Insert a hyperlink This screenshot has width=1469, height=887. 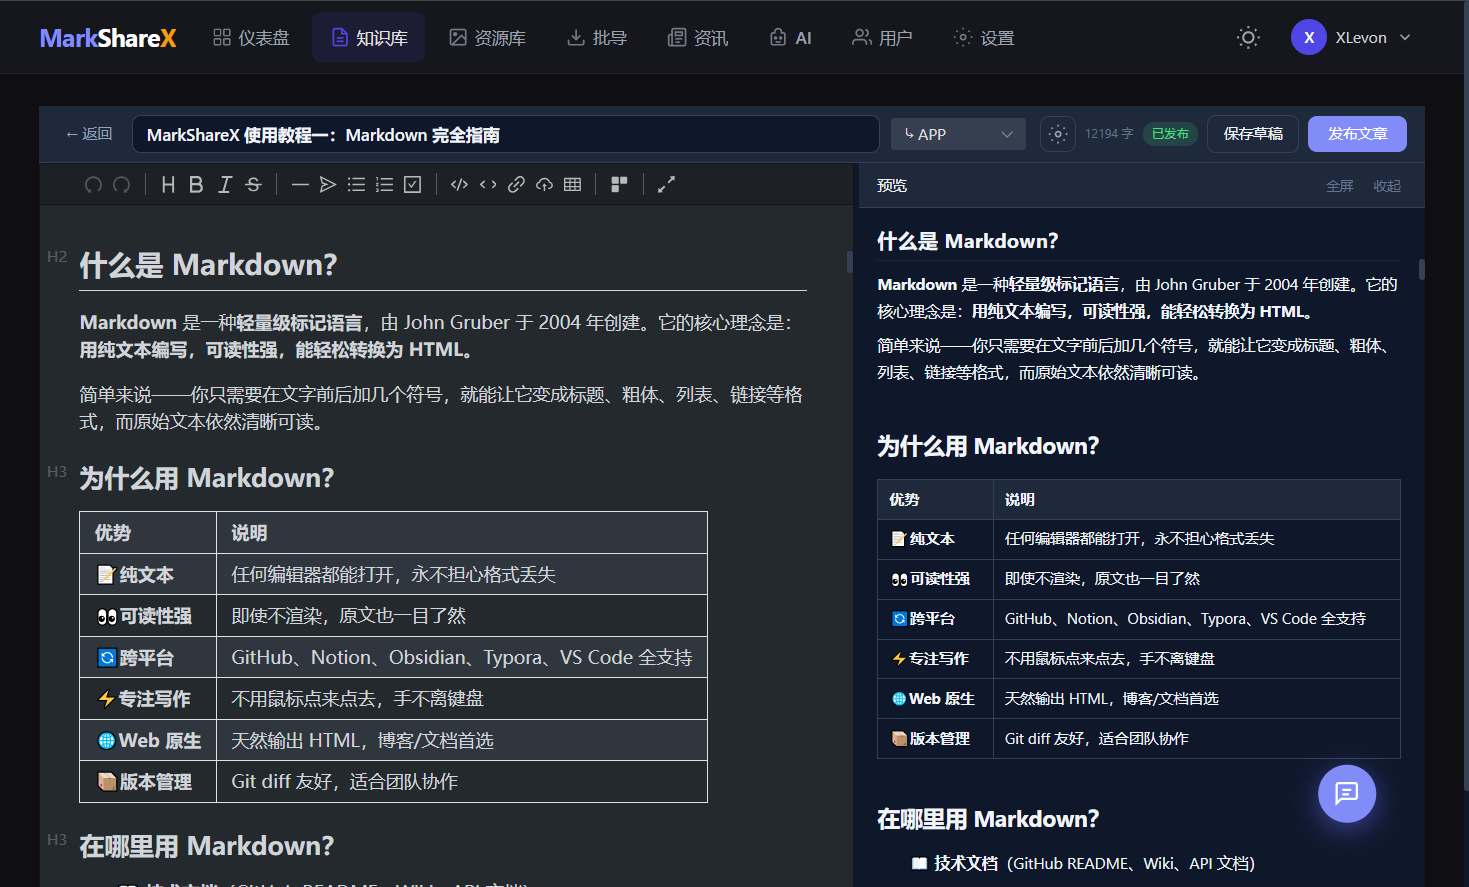516,184
